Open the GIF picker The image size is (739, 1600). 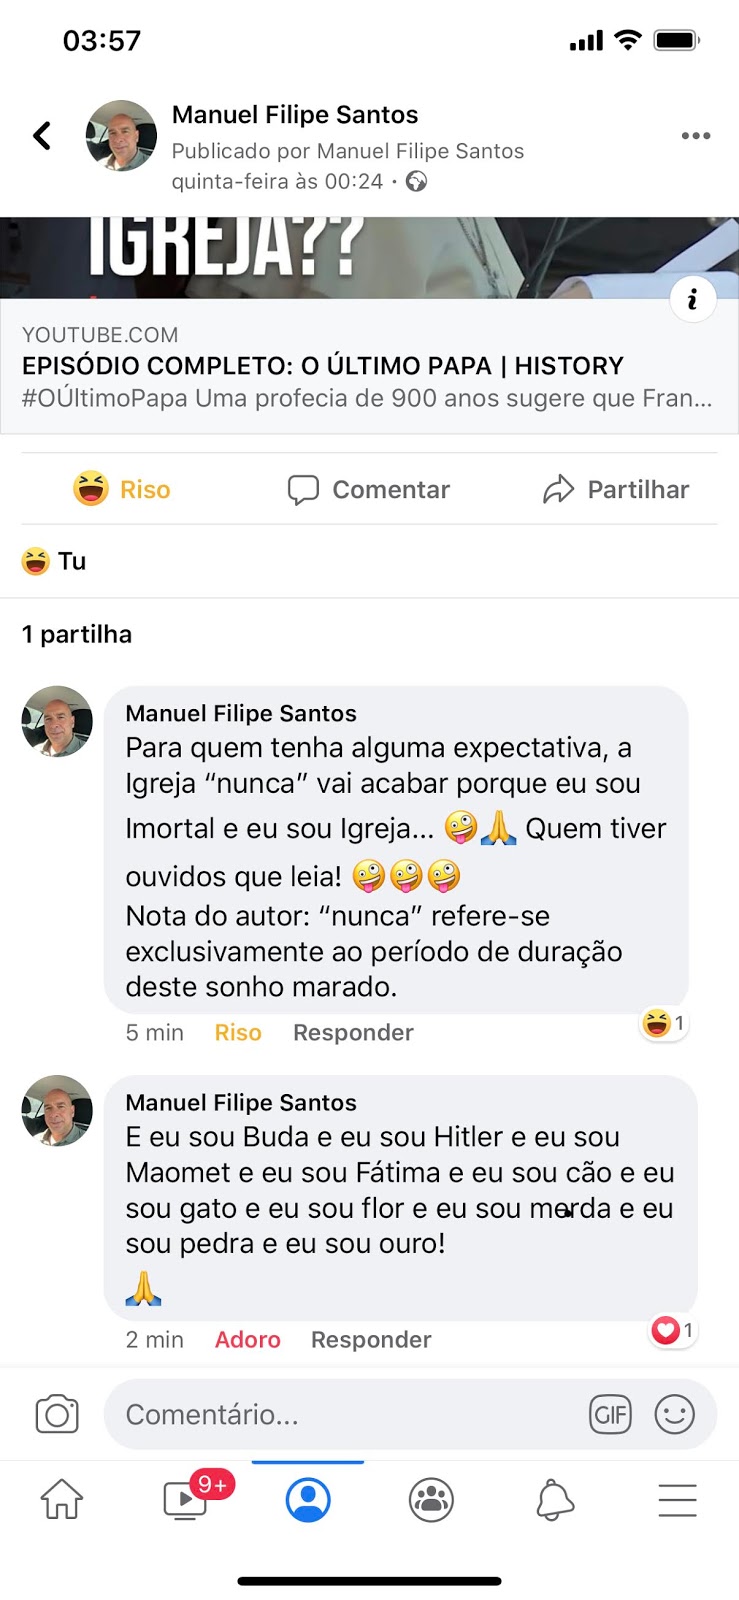[610, 1414]
